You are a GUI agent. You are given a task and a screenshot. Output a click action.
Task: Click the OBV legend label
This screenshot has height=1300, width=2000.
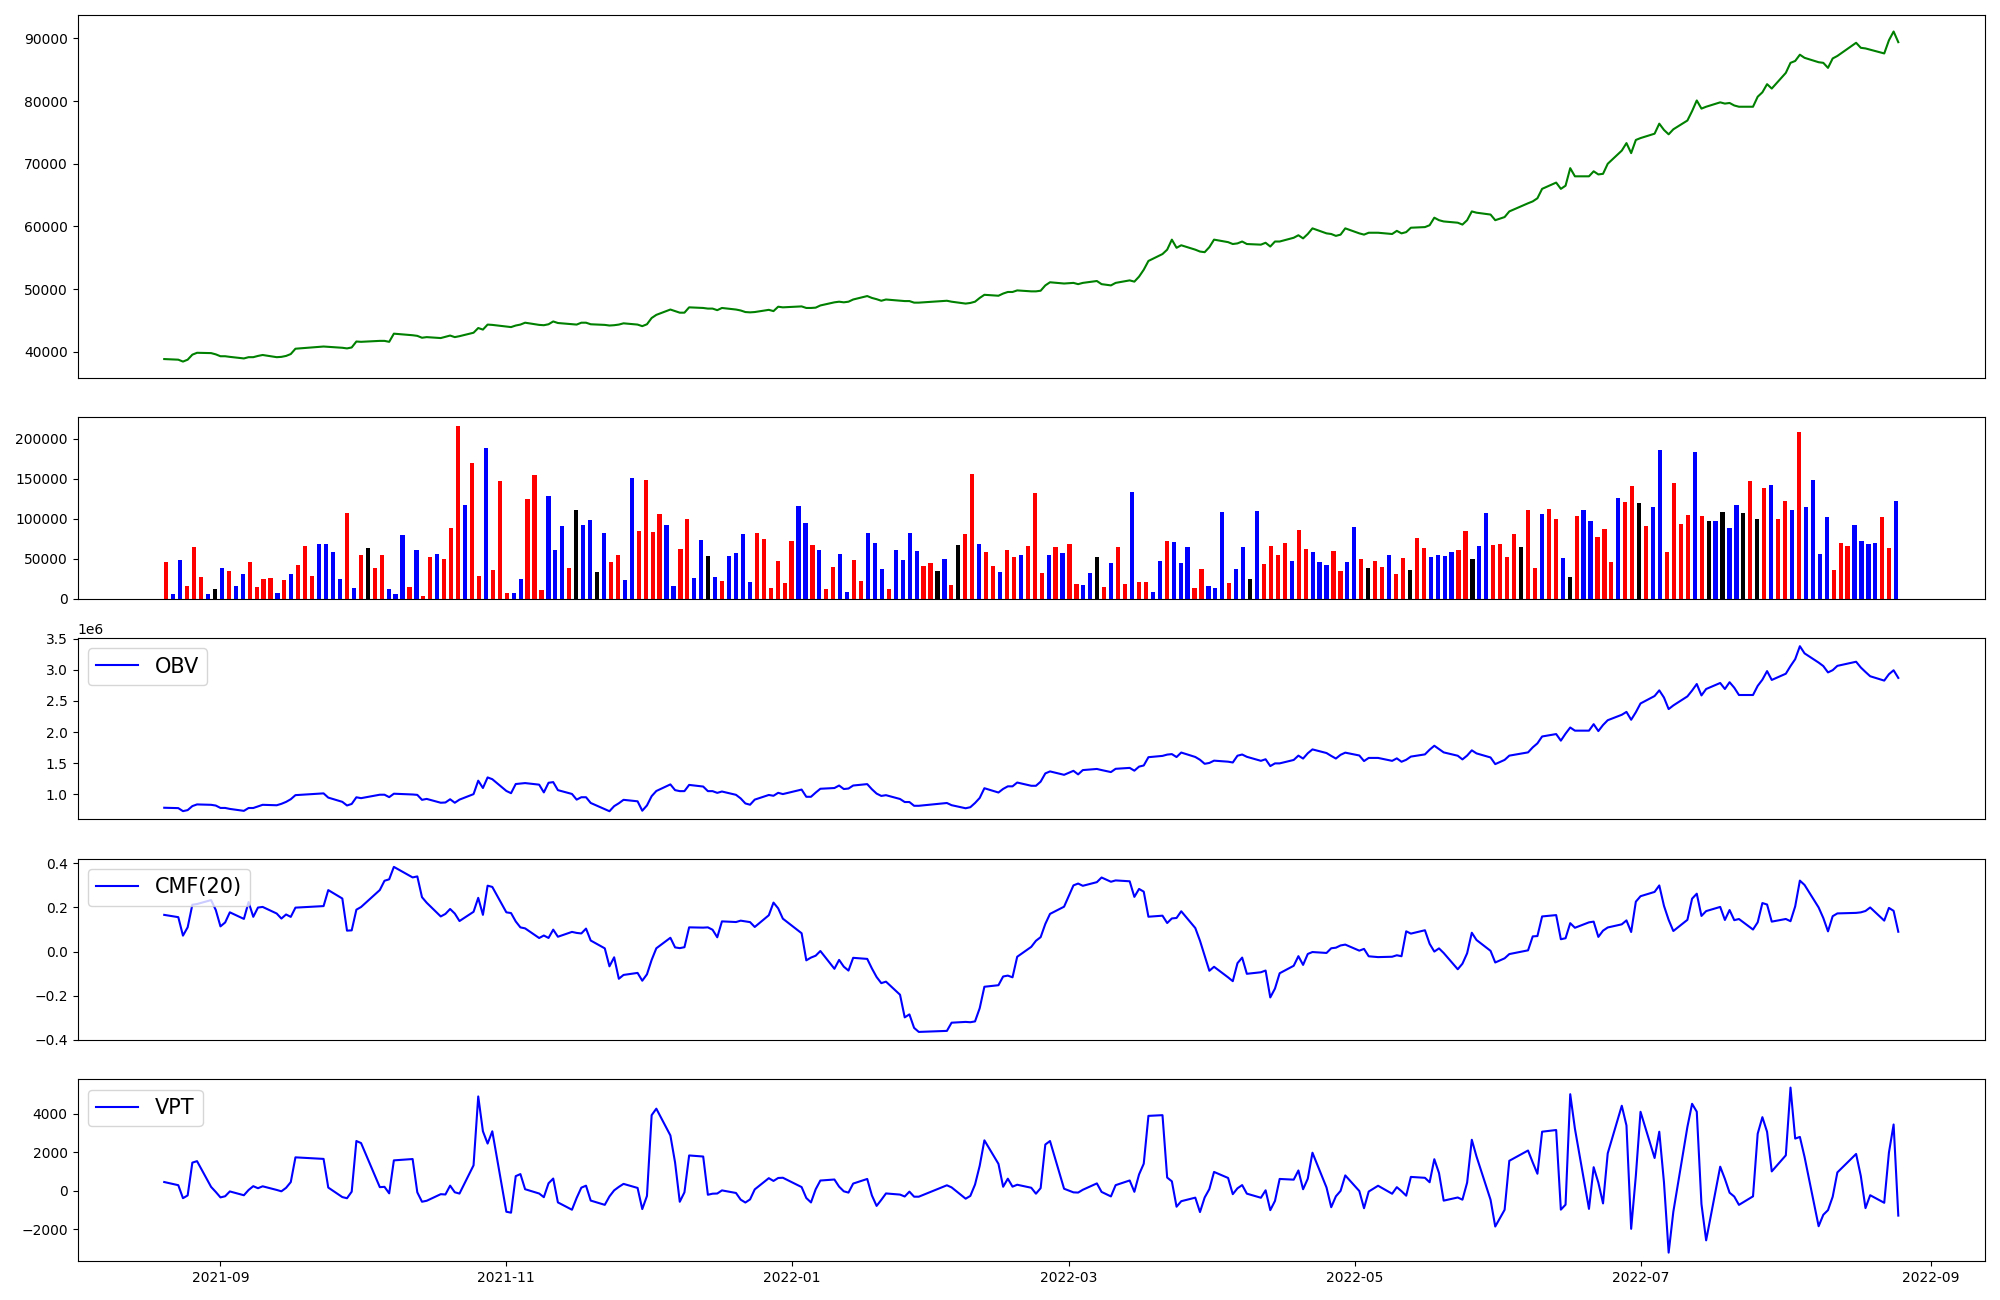pyautogui.click(x=176, y=666)
